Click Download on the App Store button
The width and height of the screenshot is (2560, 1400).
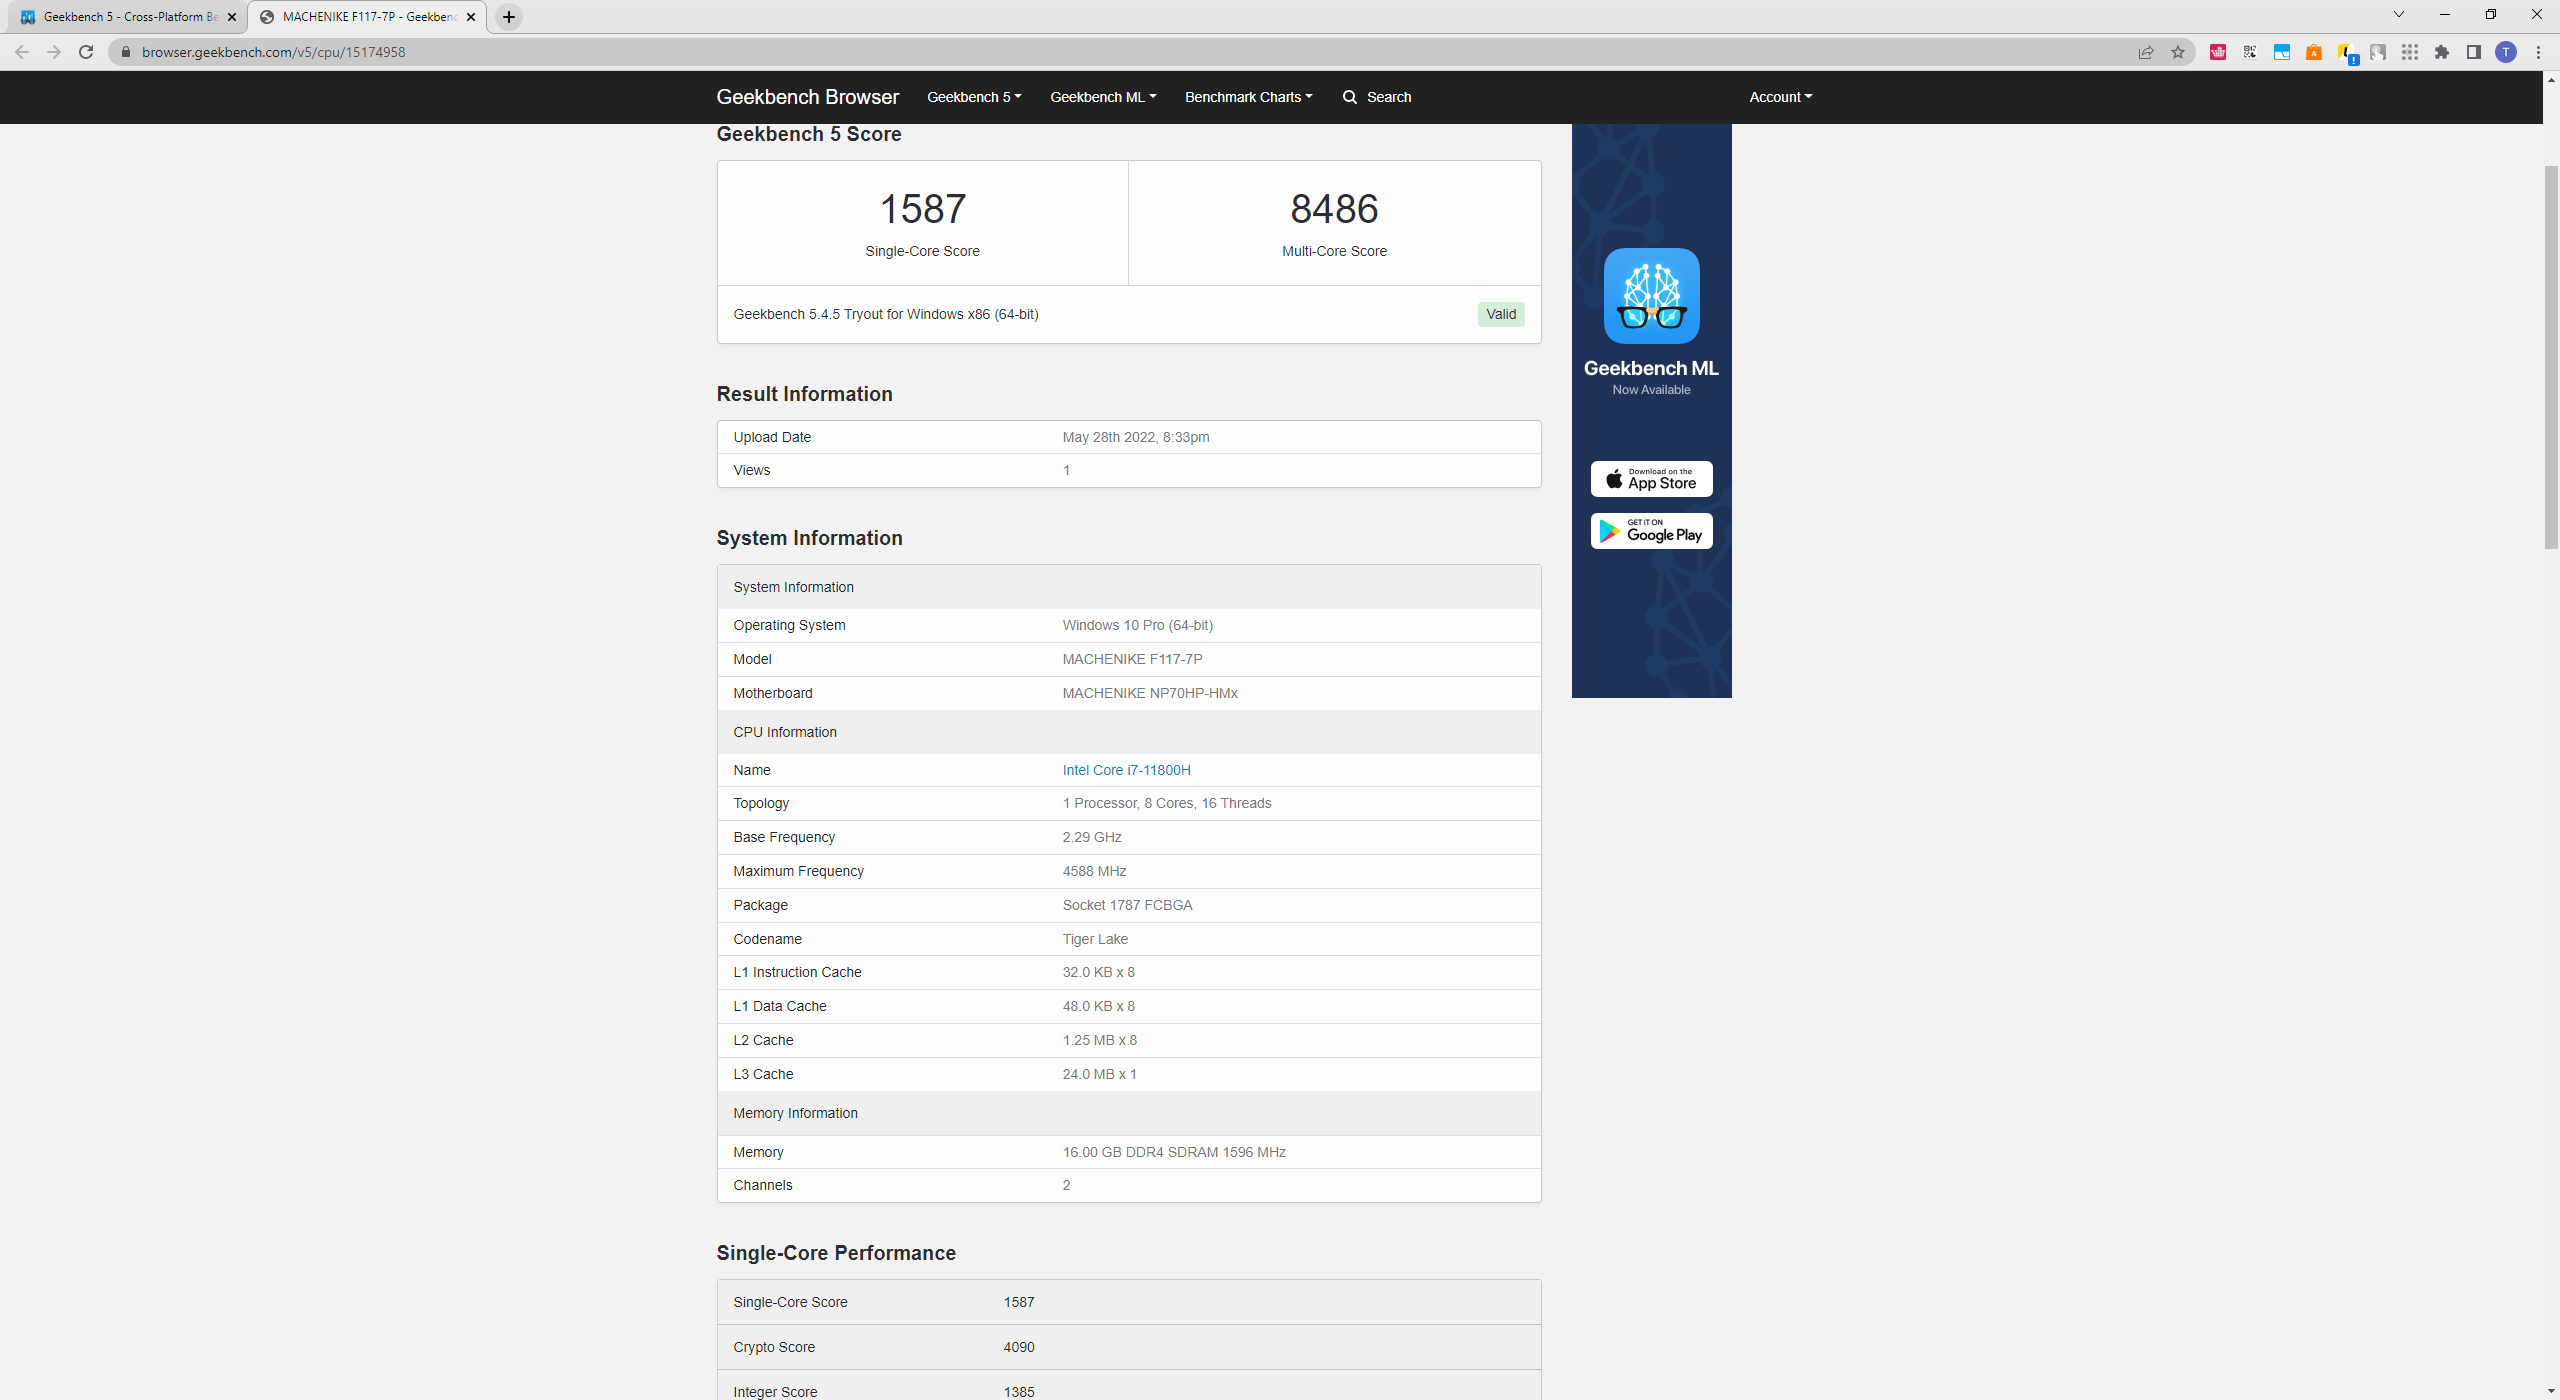pos(1651,479)
